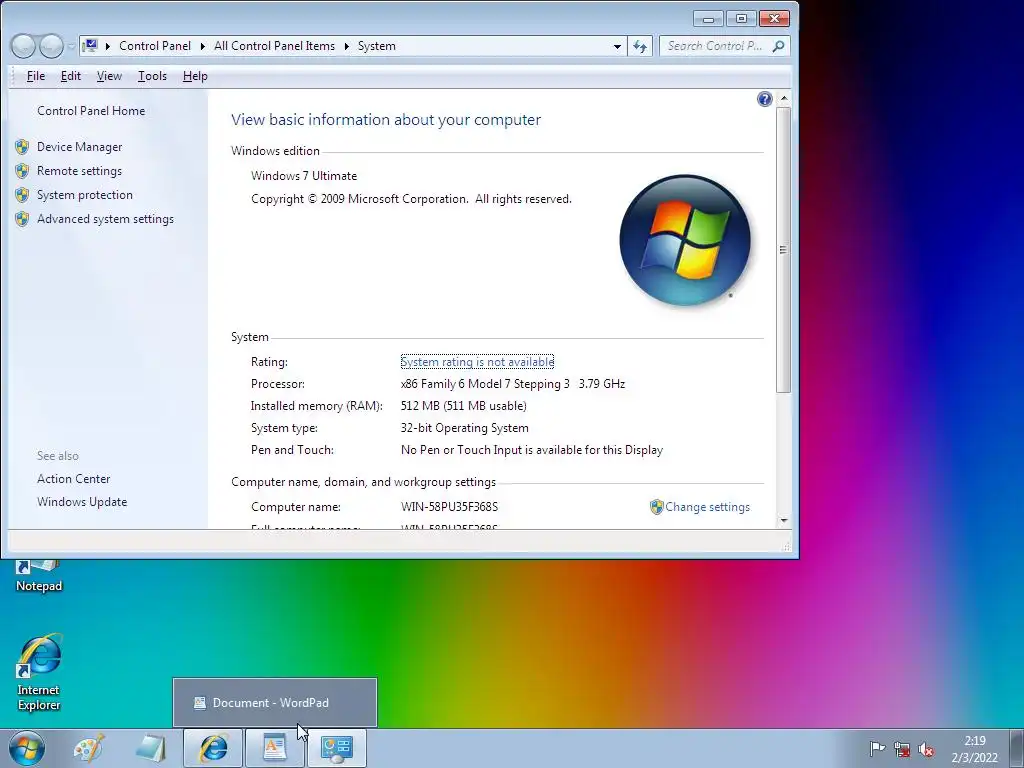Expand the arrow before Control Panel breadcrumb
The height and width of the screenshot is (768, 1024).
pyautogui.click(x=107, y=46)
